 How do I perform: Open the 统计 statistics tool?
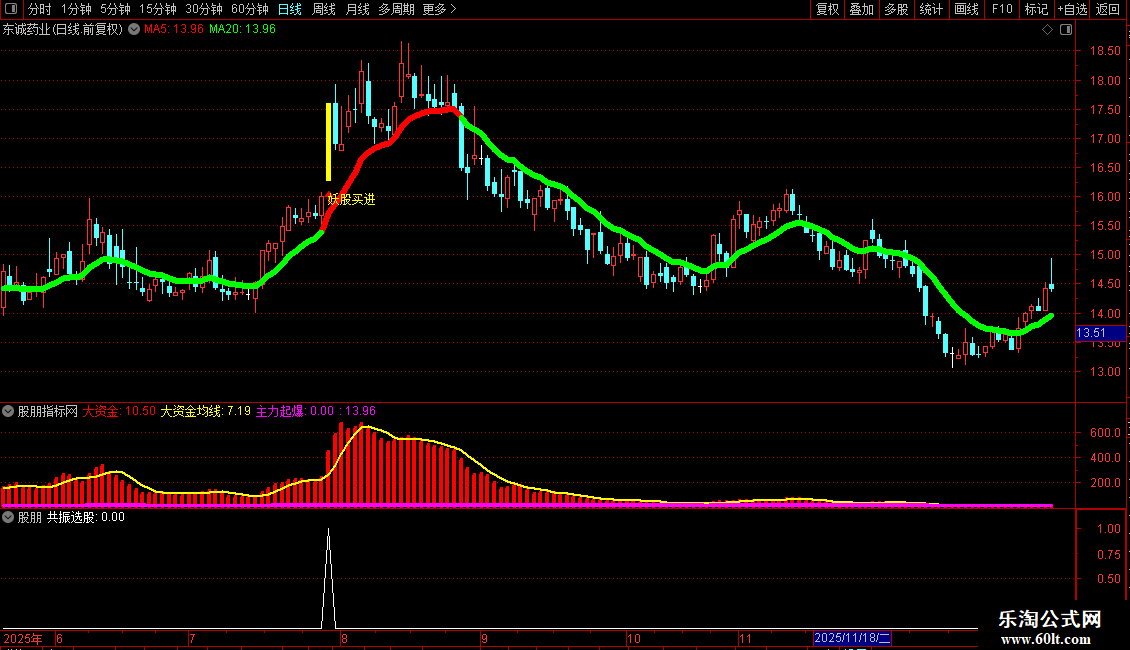click(x=931, y=9)
